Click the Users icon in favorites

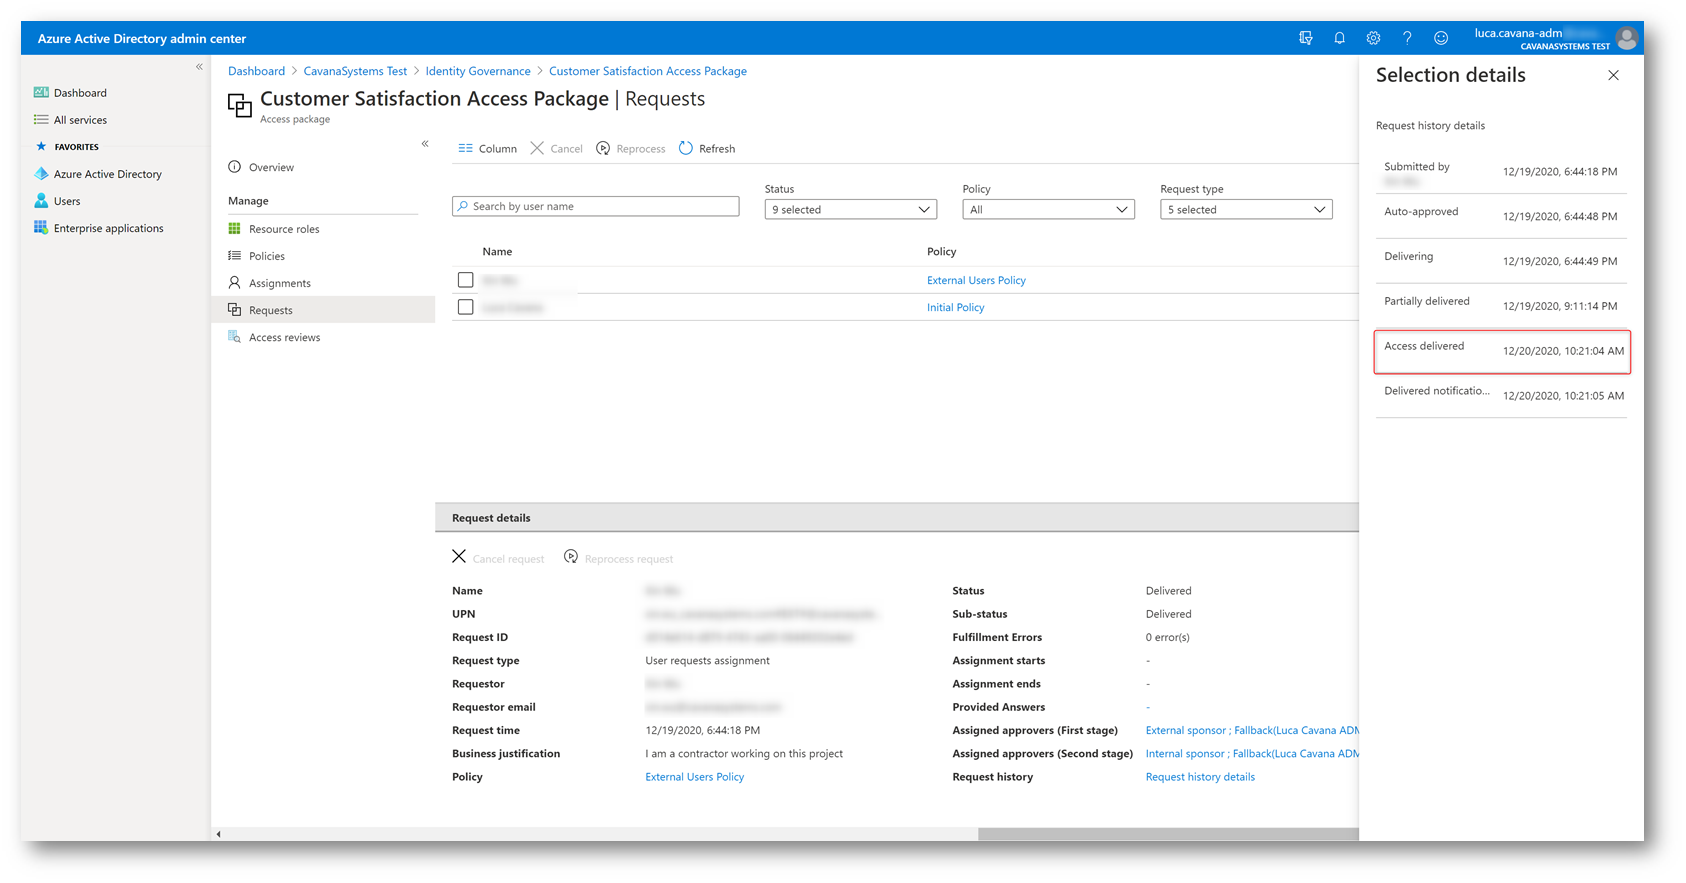tap(41, 200)
